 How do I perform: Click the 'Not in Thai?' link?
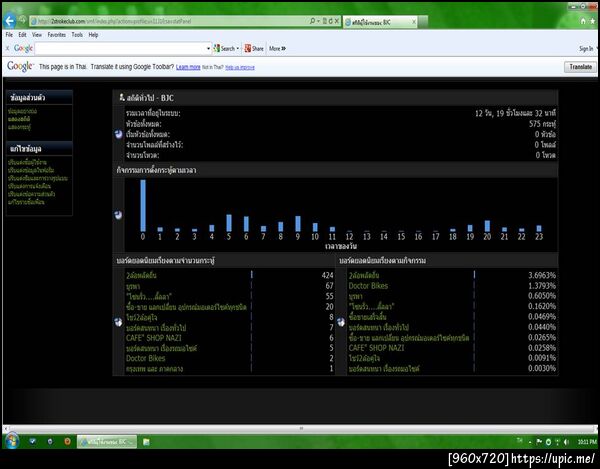click(212, 67)
